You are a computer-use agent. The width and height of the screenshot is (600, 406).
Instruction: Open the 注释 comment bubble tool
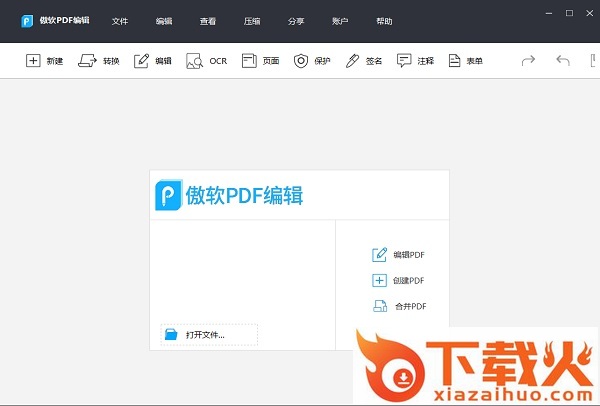pyautogui.click(x=404, y=60)
